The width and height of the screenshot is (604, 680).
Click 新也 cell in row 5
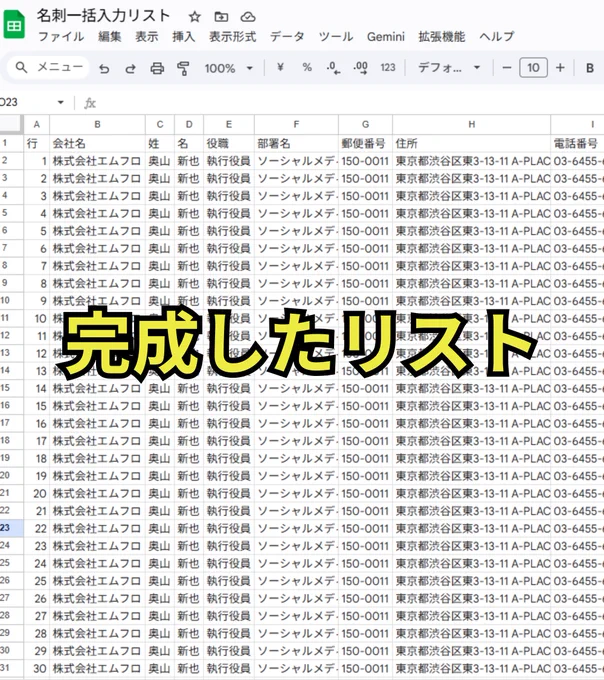pyautogui.click(x=189, y=213)
